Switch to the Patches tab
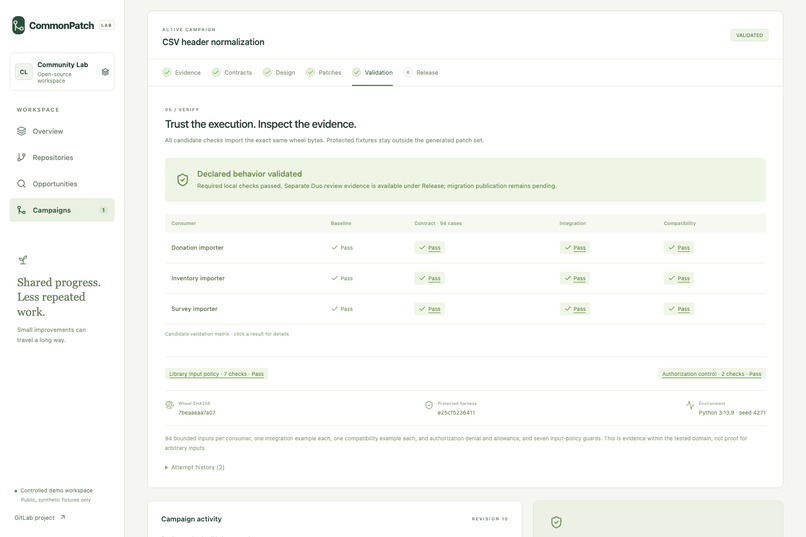Image resolution: width=806 pixels, height=537 pixels. tap(324, 72)
